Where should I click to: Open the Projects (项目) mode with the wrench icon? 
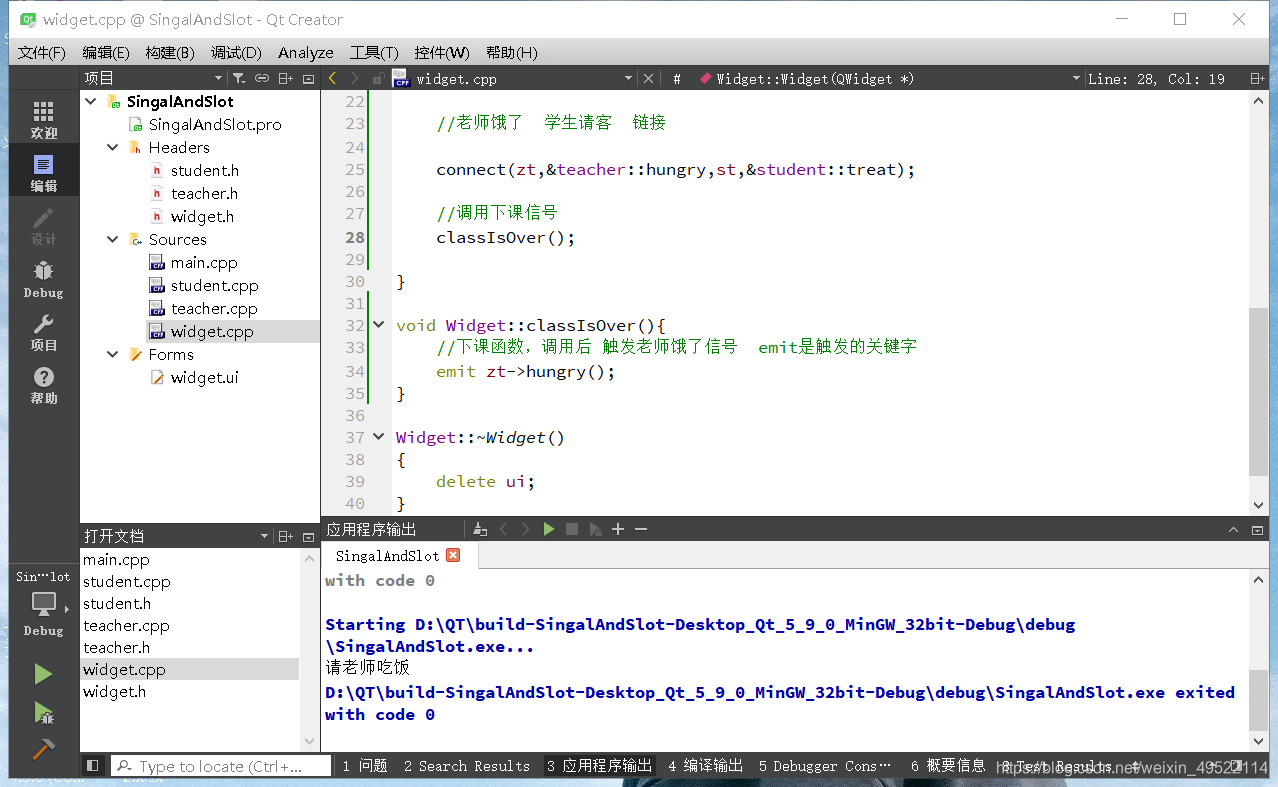[x=43, y=332]
